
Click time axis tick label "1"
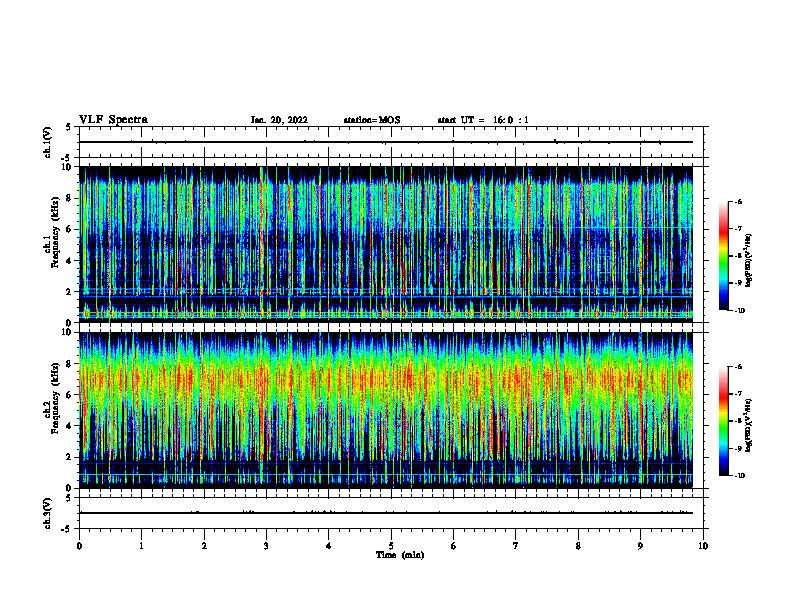(x=141, y=546)
